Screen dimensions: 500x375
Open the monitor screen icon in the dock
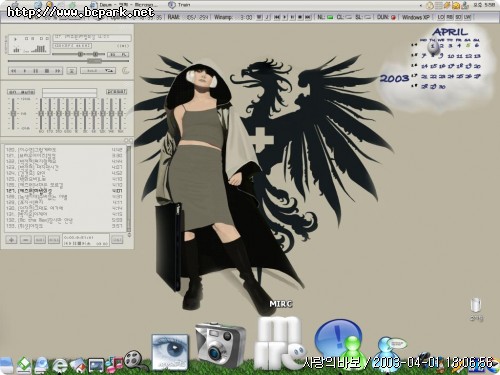pyautogui.click(x=96, y=366)
